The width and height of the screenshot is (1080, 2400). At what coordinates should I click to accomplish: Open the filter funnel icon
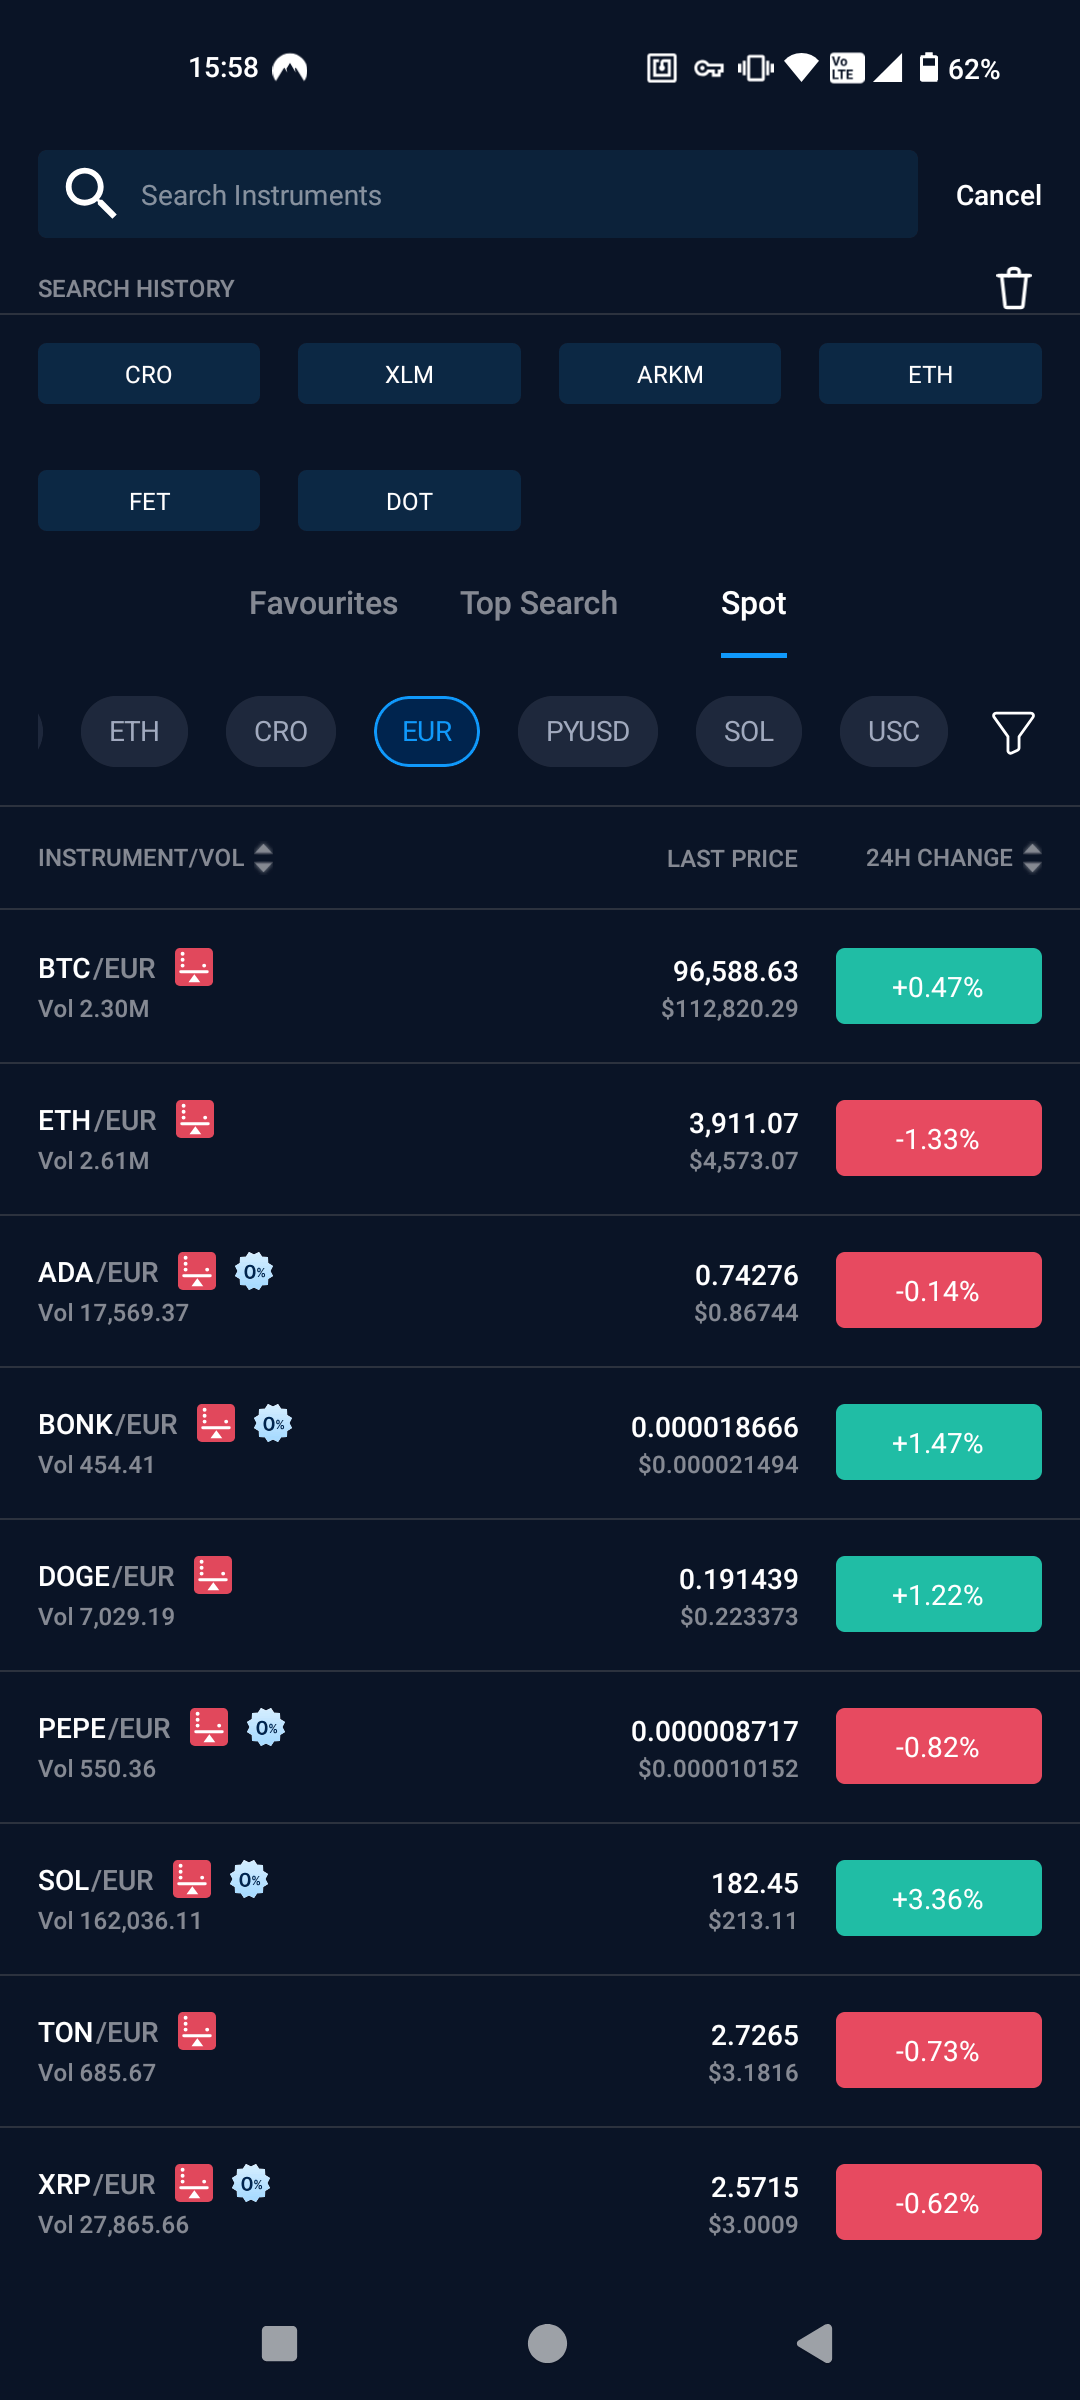[x=1012, y=731]
